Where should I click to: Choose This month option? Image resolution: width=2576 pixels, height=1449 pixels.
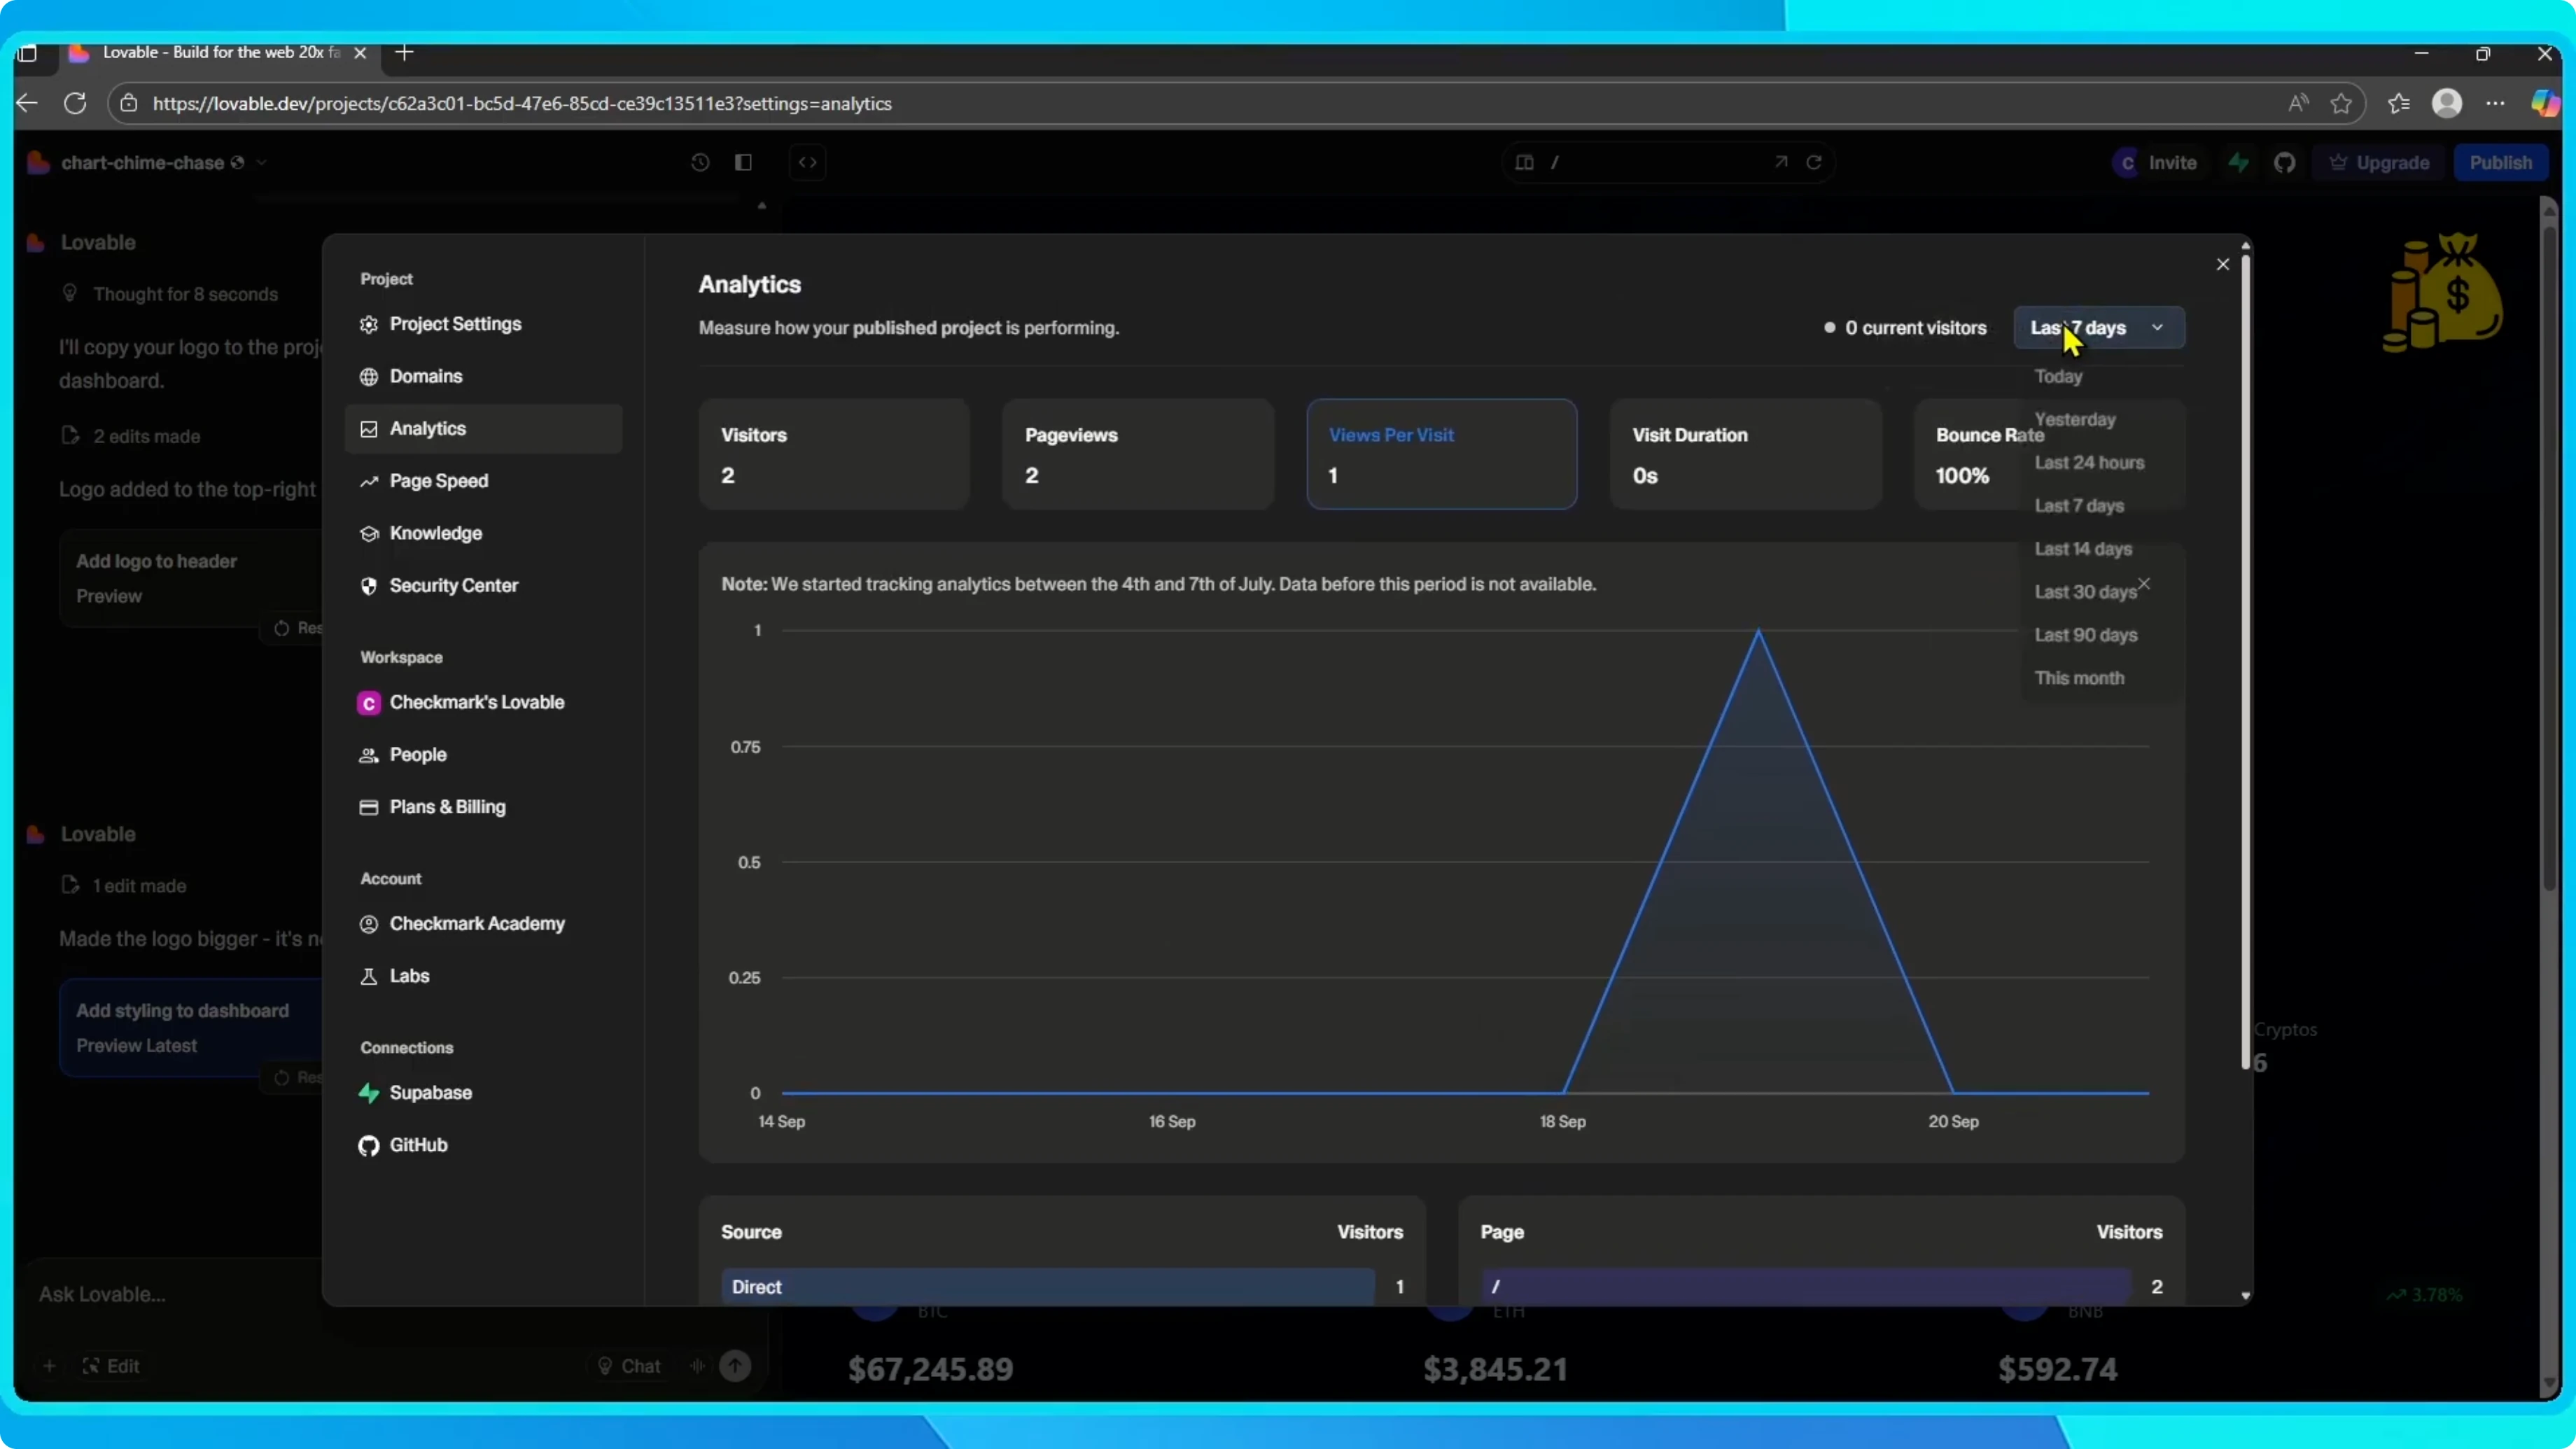2079,678
